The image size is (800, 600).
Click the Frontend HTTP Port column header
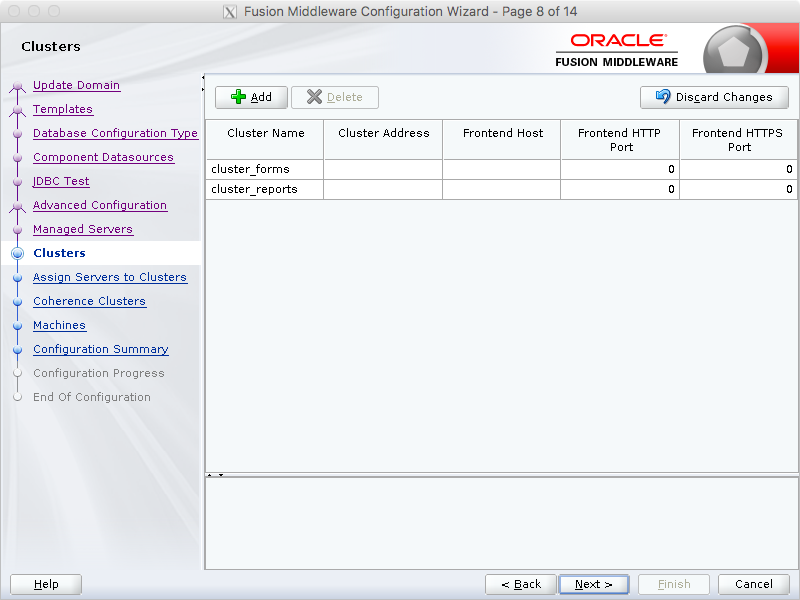[x=620, y=139]
